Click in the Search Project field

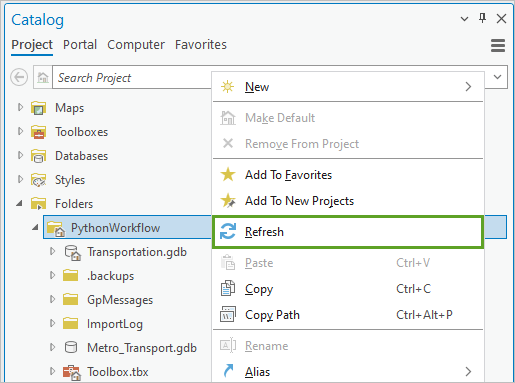point(132,77)
